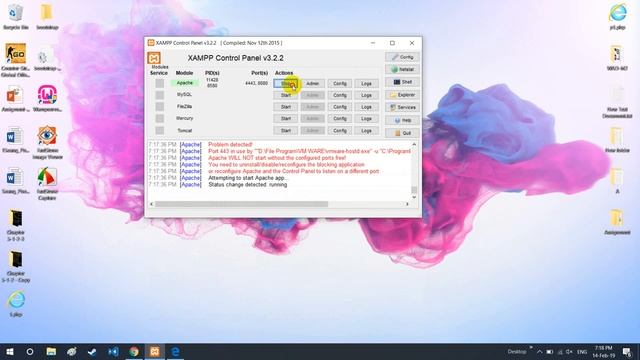View the Tomcat Logs

click(366, 131)
